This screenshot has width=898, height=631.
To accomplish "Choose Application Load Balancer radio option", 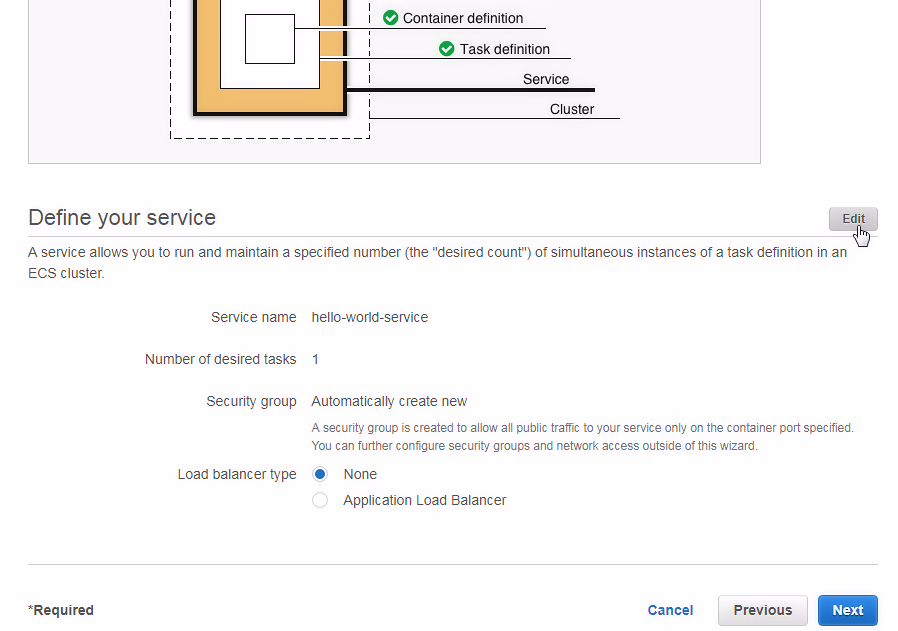I will coord(320,500).
